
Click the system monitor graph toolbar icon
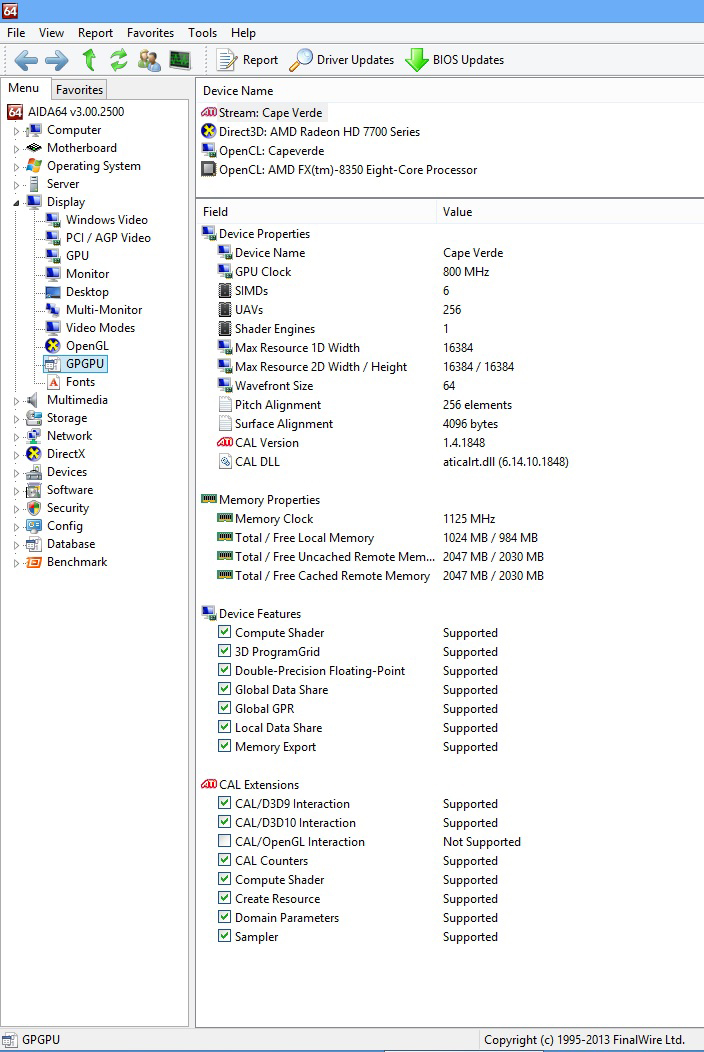click(x=180, y=60)
